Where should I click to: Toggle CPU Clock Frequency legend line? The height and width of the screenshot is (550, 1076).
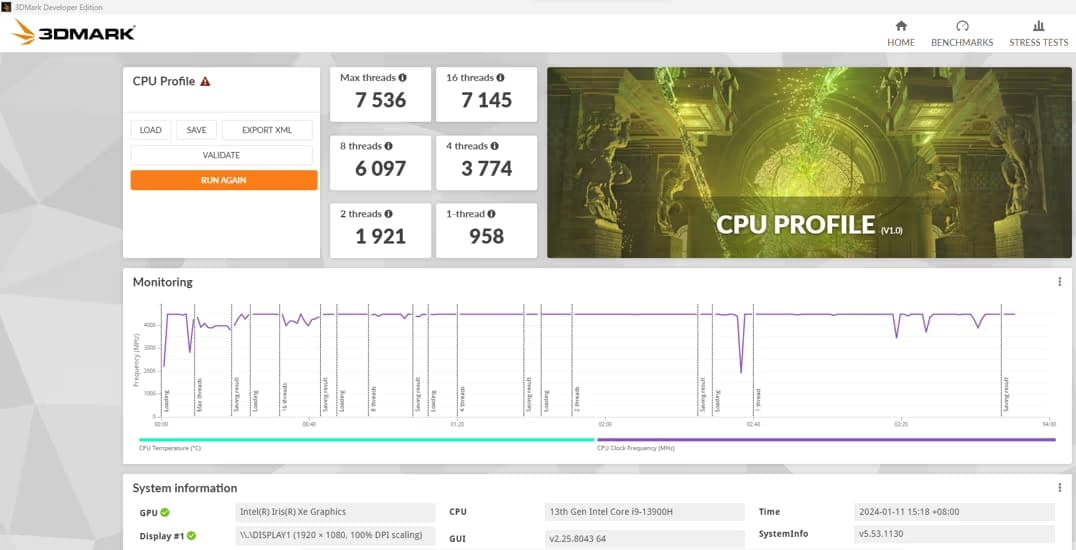pos(826,439)
